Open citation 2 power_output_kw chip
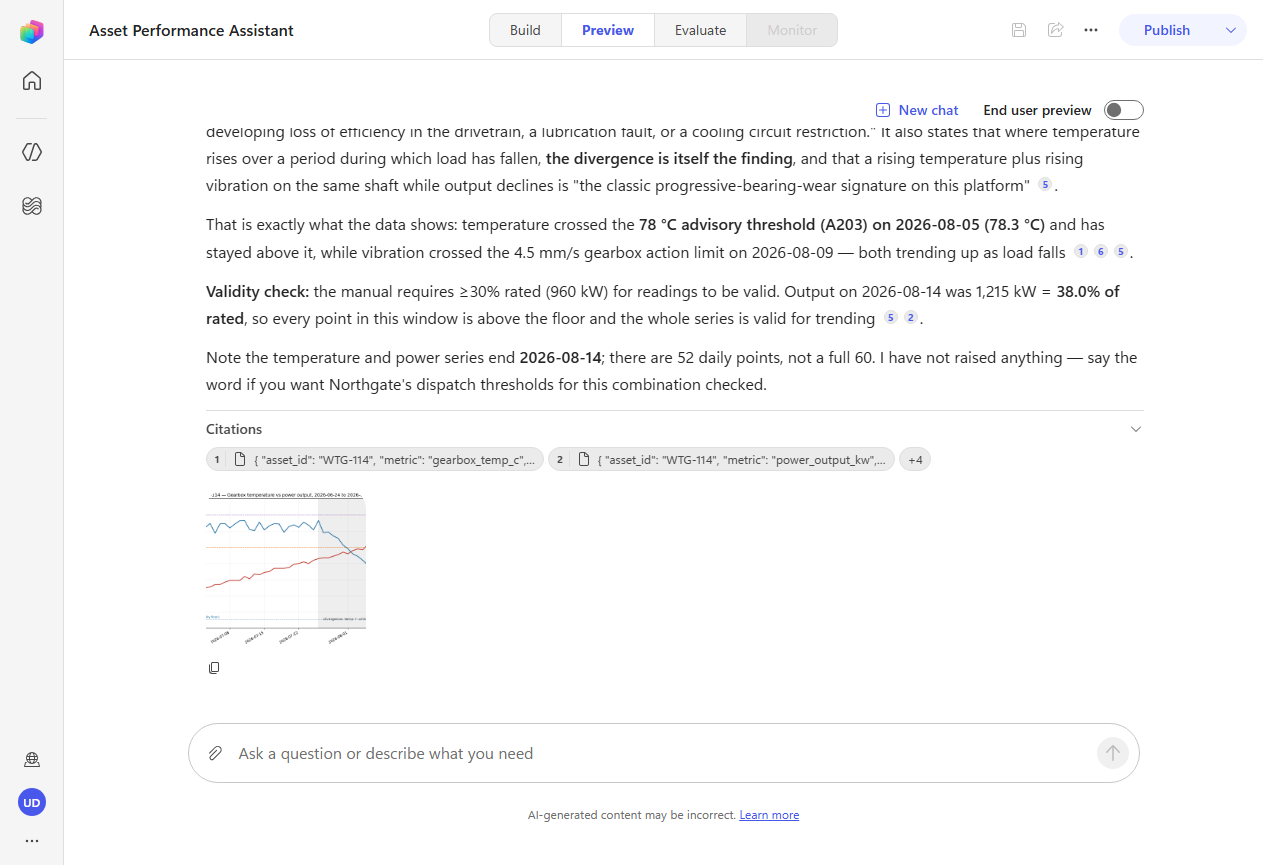 tap(721, 460)
